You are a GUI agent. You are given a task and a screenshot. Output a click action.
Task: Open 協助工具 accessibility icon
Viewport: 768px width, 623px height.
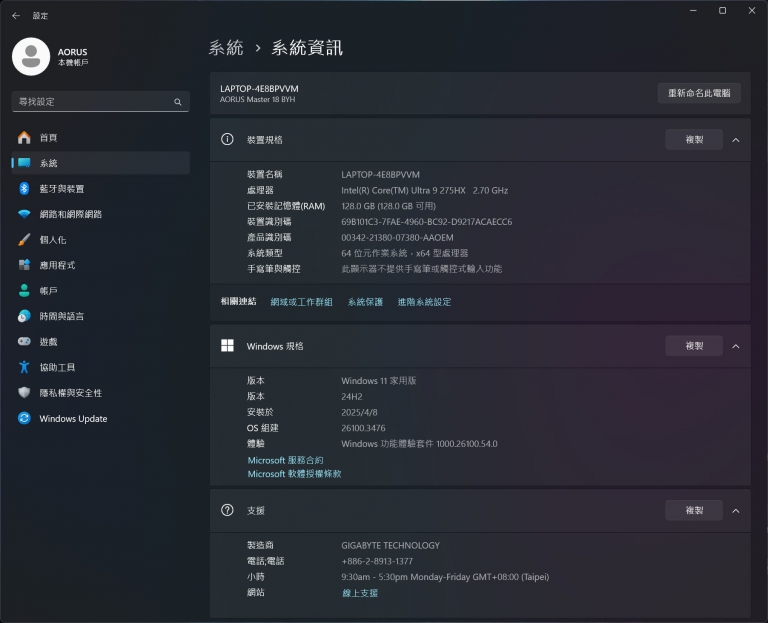tap(24, 367)
